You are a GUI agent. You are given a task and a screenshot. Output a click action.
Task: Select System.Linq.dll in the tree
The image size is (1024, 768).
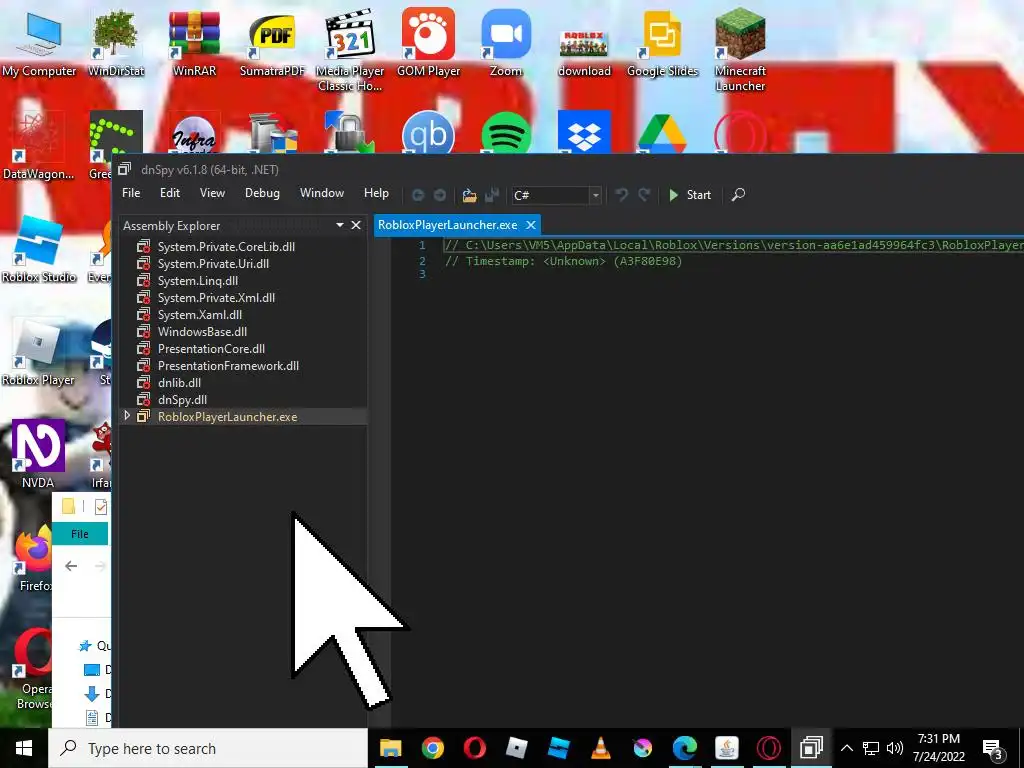(x=197, y=281)
